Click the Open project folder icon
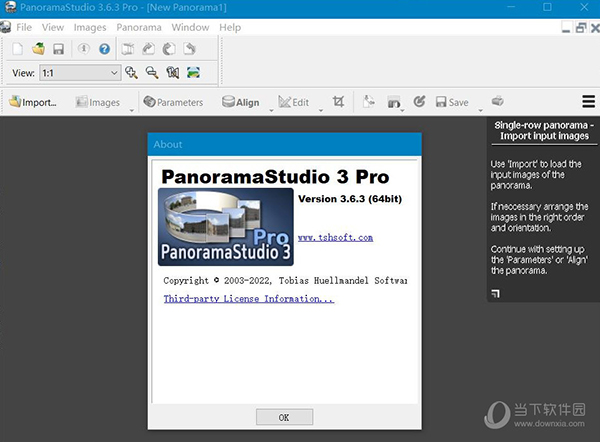The width and height of the screenshot is (600, 442). pyautogui.click(x=38, y=48)
